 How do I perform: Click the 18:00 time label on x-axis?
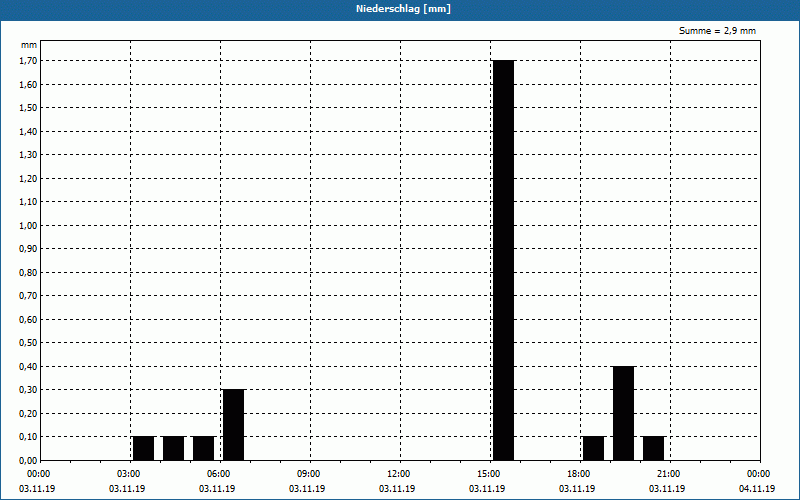click(x=578, y=474)
